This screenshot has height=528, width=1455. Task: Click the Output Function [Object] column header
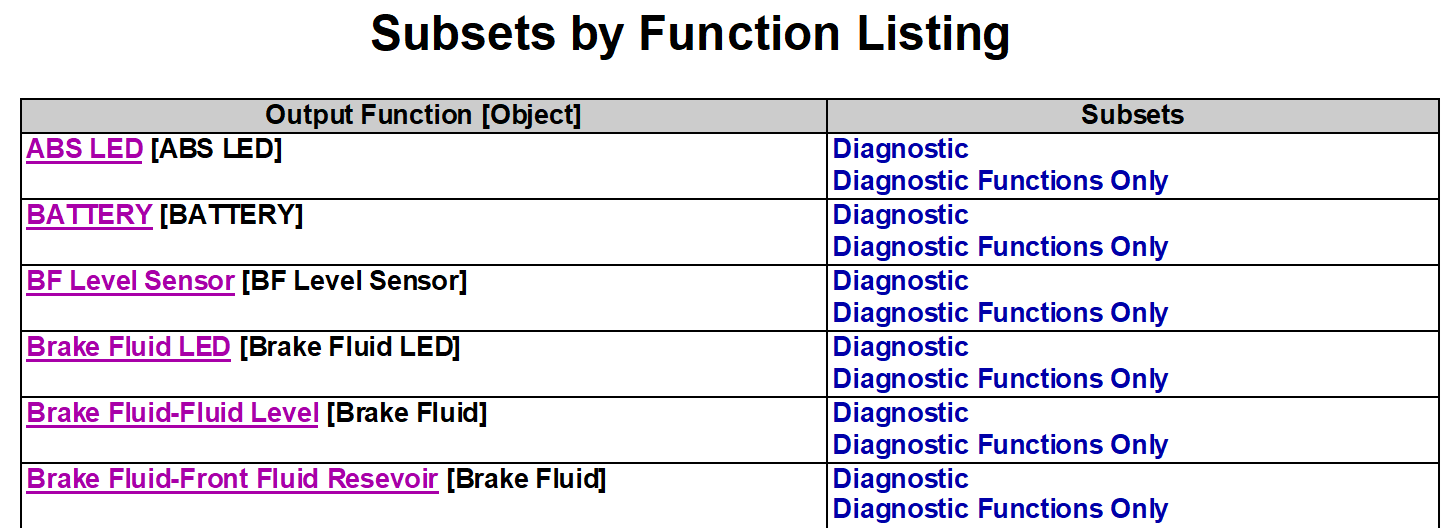pos(424,115)
